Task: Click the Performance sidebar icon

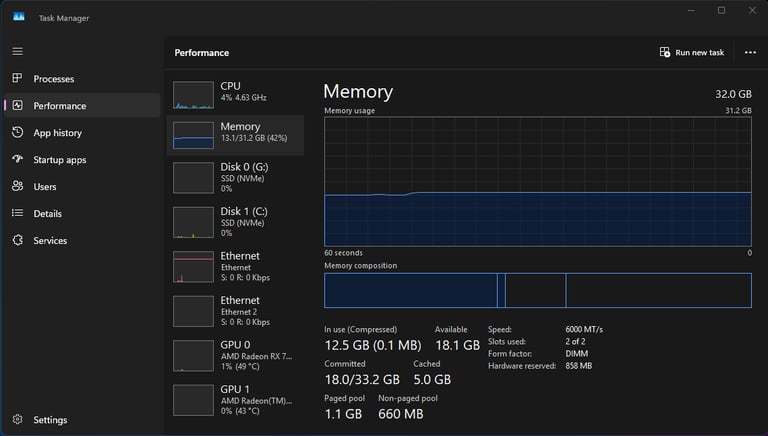Action: [x=18, y=105]
